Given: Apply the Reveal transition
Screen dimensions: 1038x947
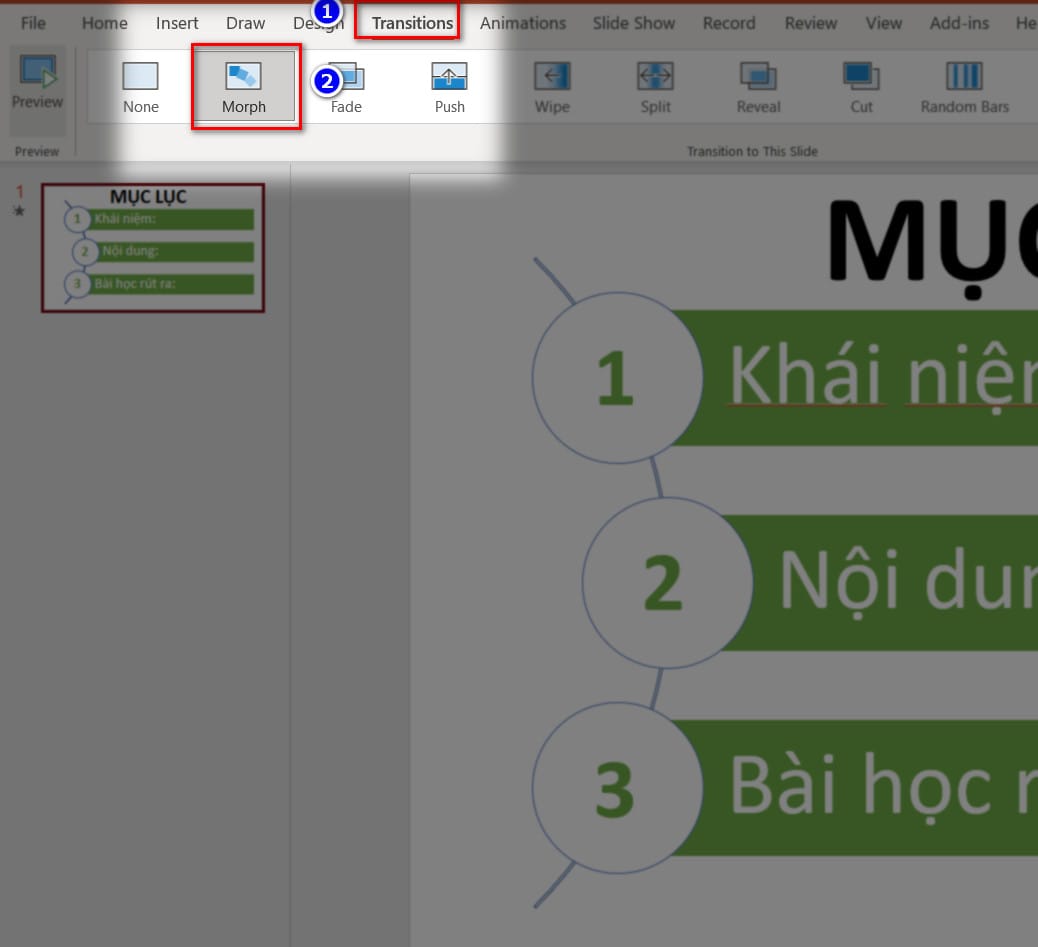Looking at the screenshot, I should pyautogui.click(x=759, y=87).
